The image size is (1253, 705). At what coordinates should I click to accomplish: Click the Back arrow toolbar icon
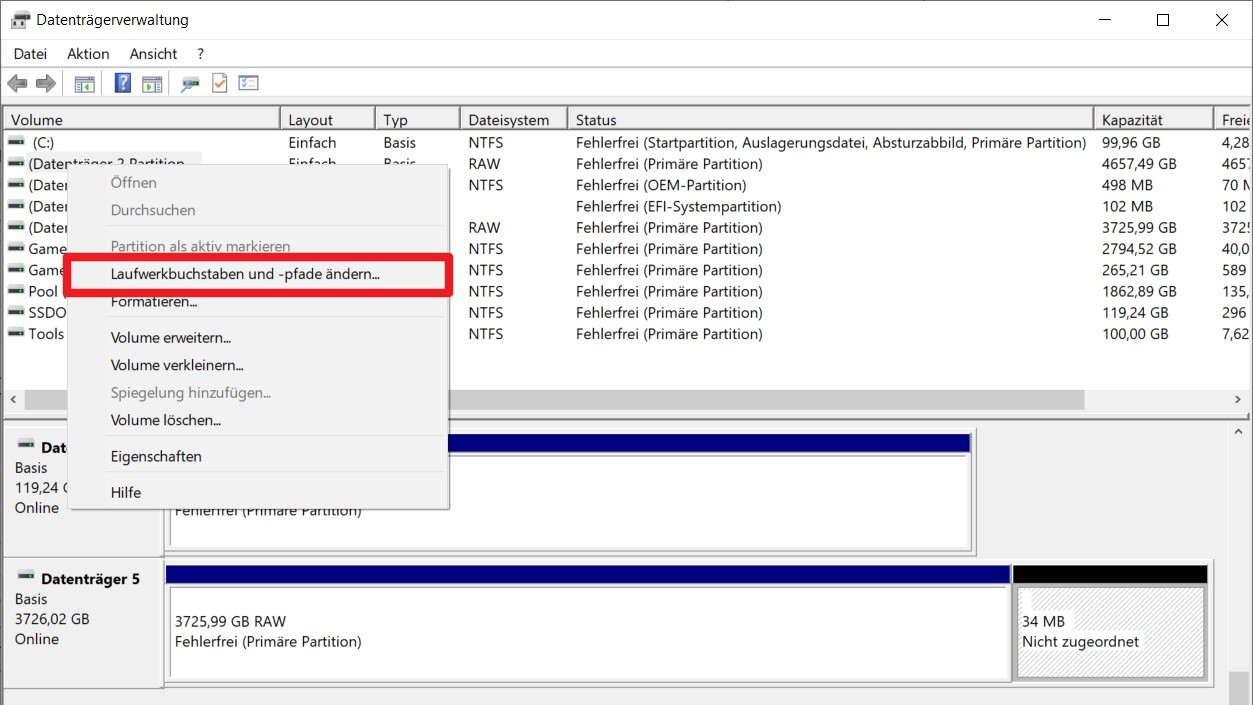coord(17,84)
